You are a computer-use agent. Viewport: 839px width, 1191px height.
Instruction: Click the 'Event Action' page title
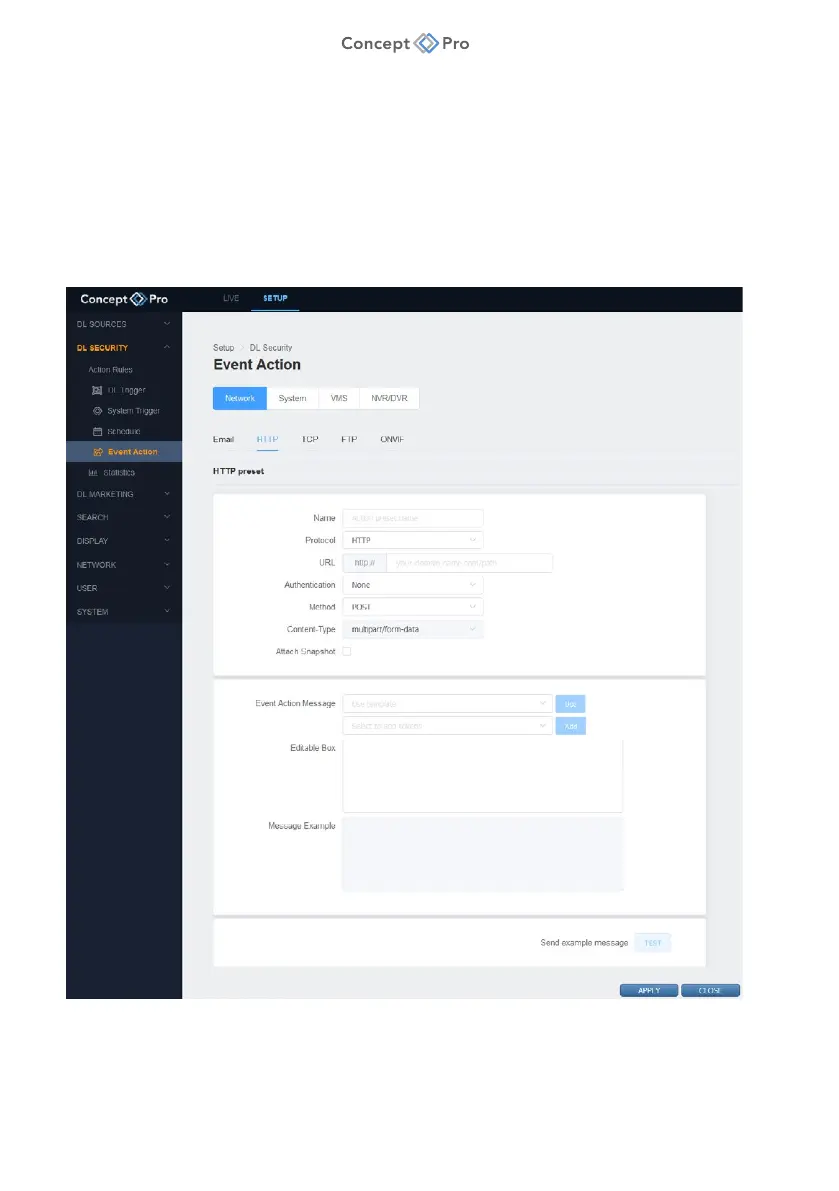(x=257, y=365)
